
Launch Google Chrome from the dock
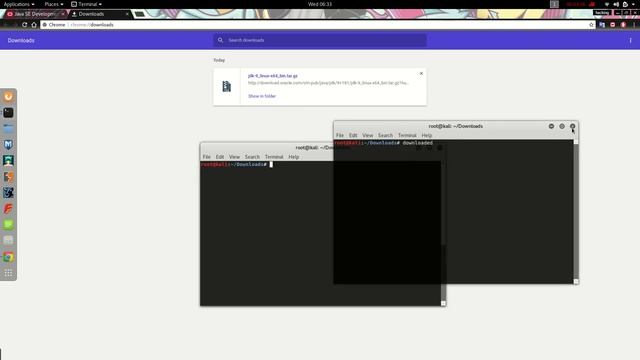tap(8, 257)
